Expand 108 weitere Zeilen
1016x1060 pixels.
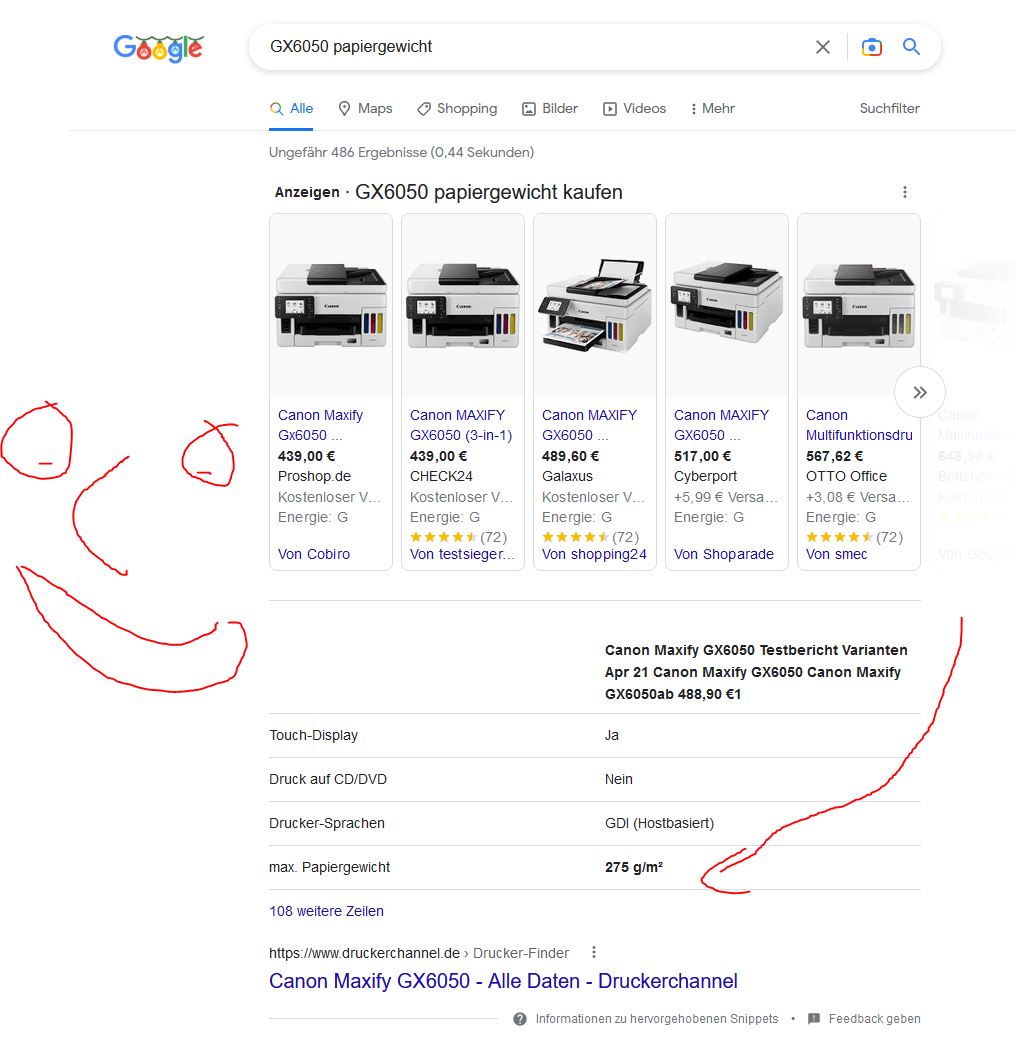tap(326, 911)
